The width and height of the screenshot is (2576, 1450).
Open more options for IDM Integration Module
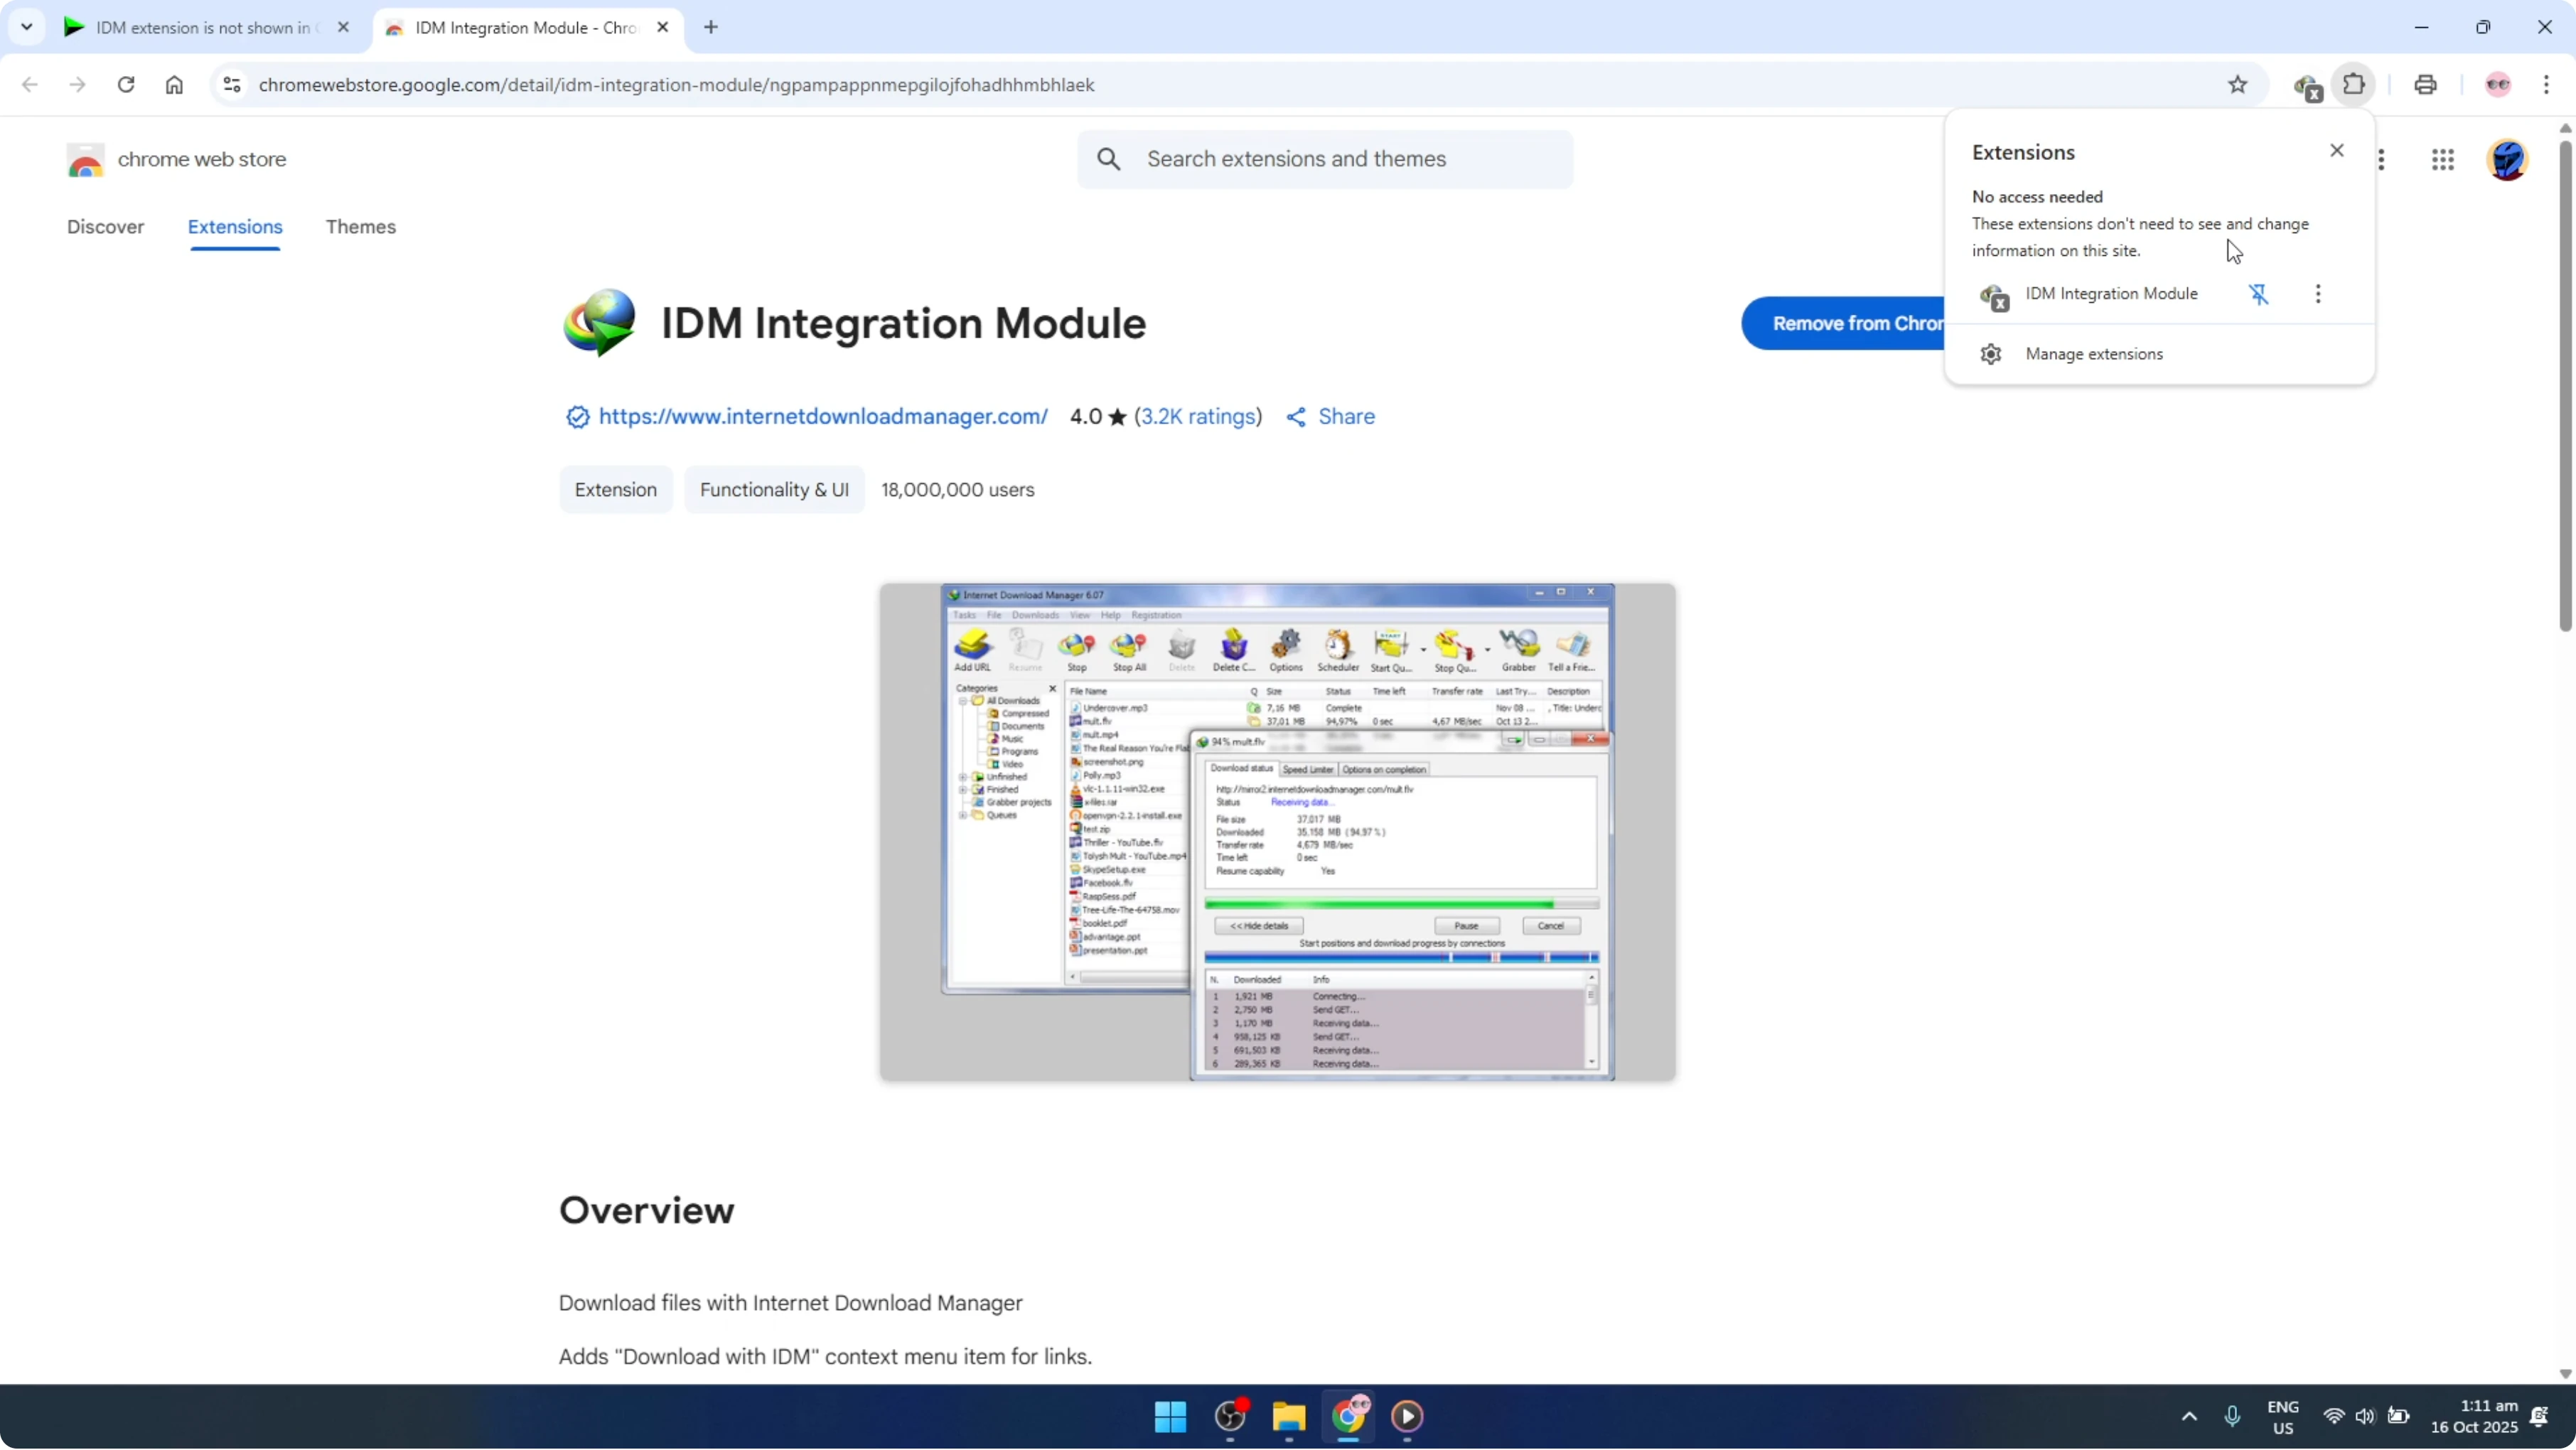tap(2318, 294)
